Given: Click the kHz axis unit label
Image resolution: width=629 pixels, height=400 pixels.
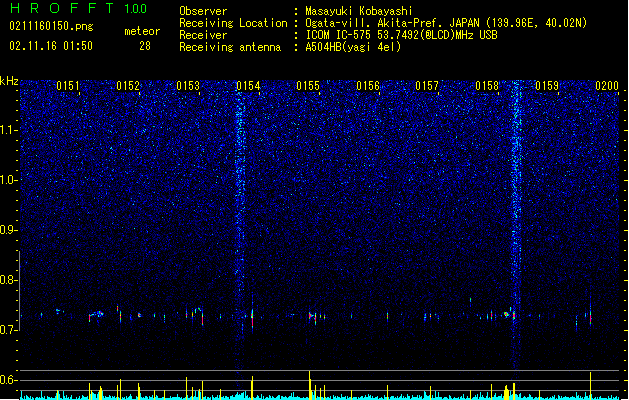Looking at the screenshot, I should click(9, 81).
